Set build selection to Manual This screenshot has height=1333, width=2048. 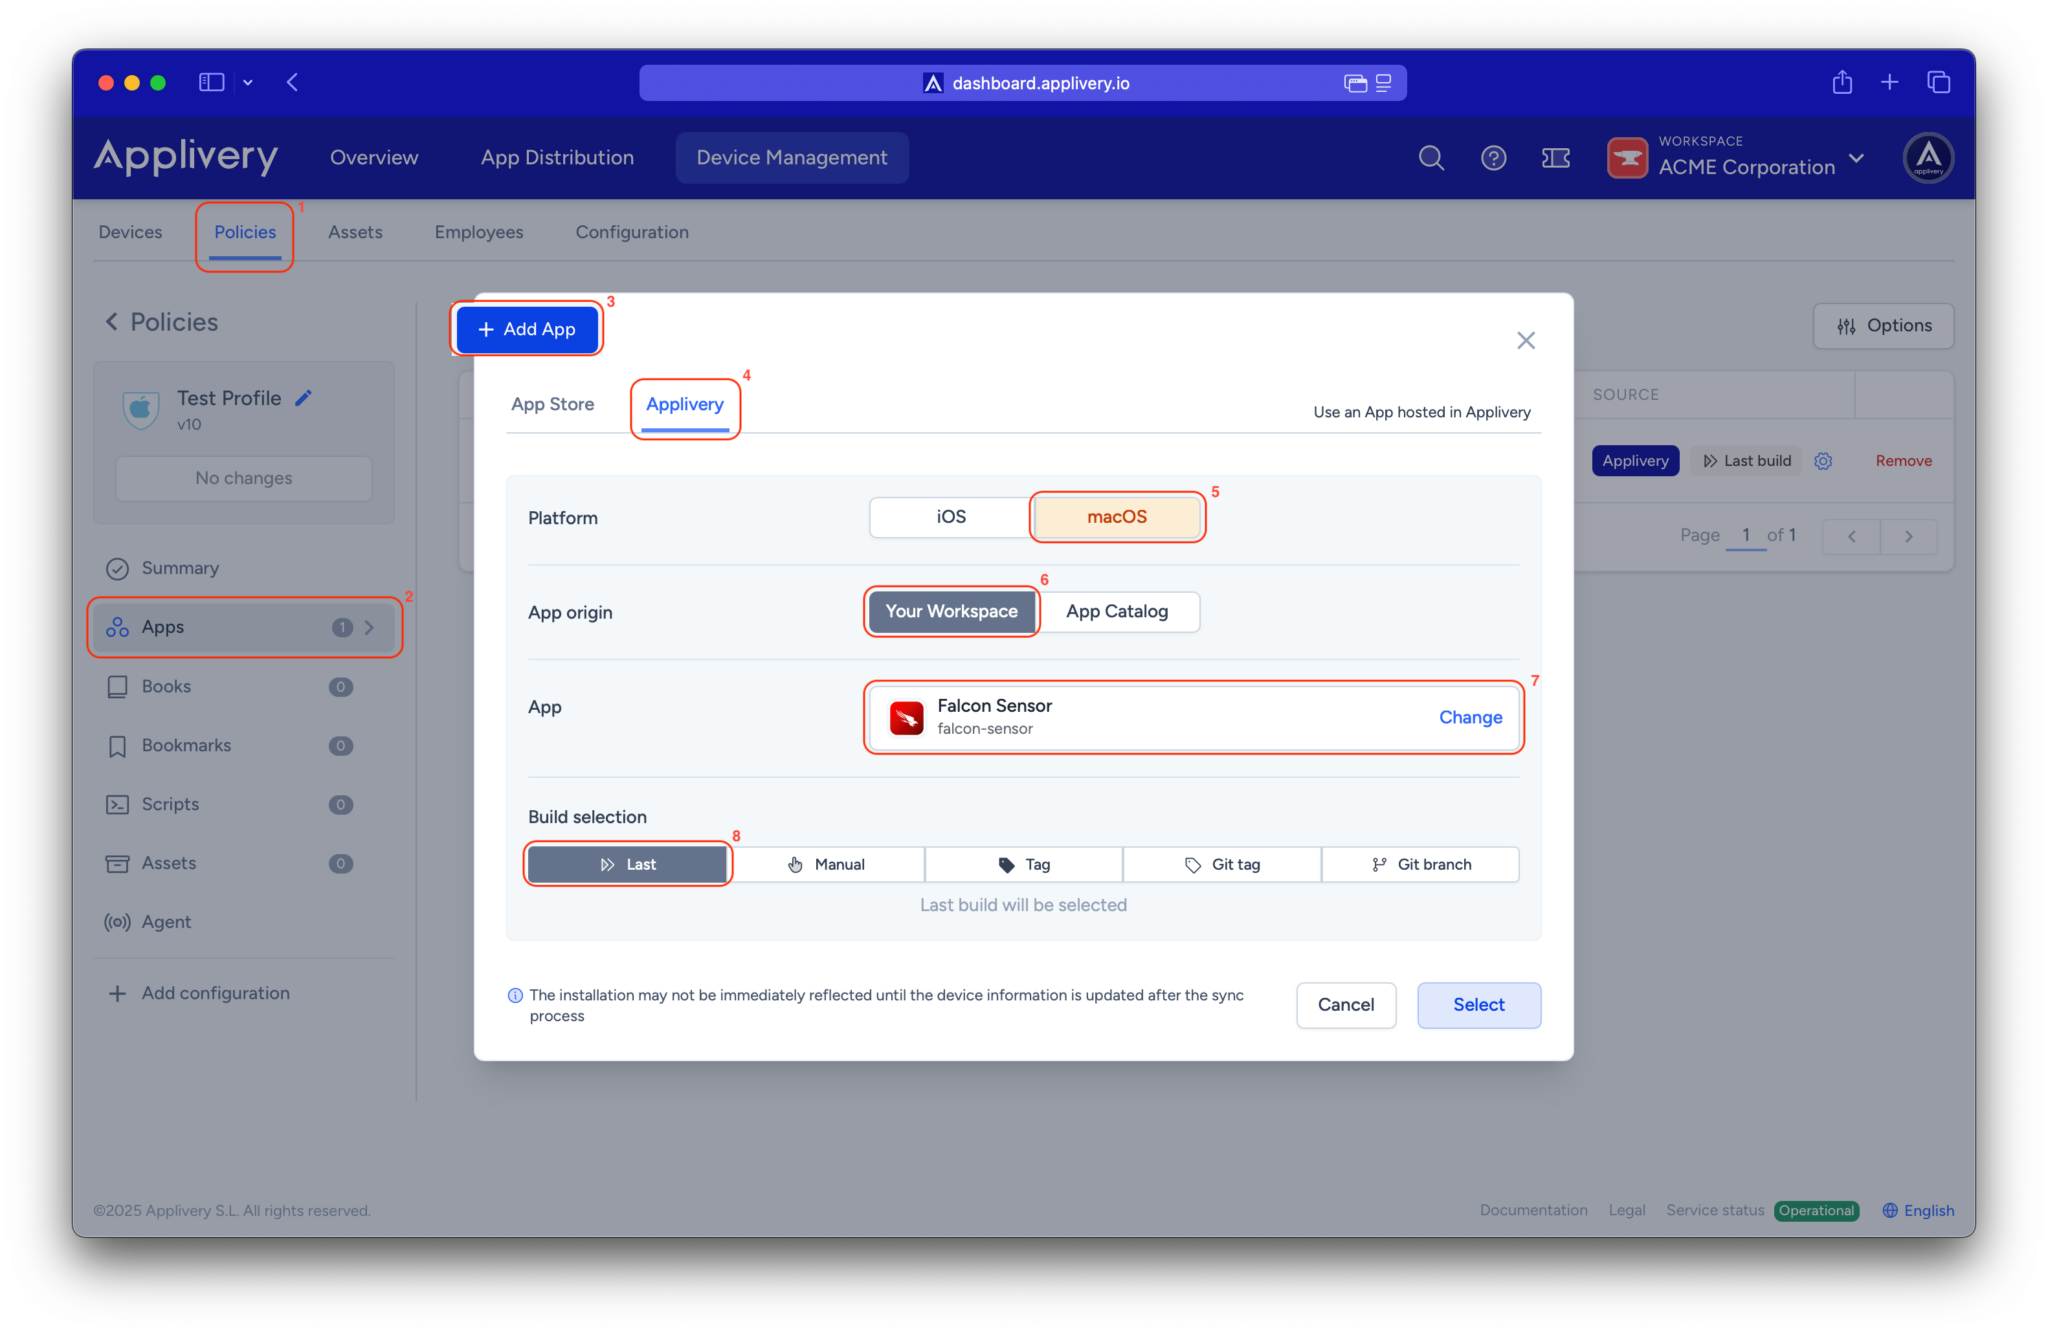(x=827, y=863)
